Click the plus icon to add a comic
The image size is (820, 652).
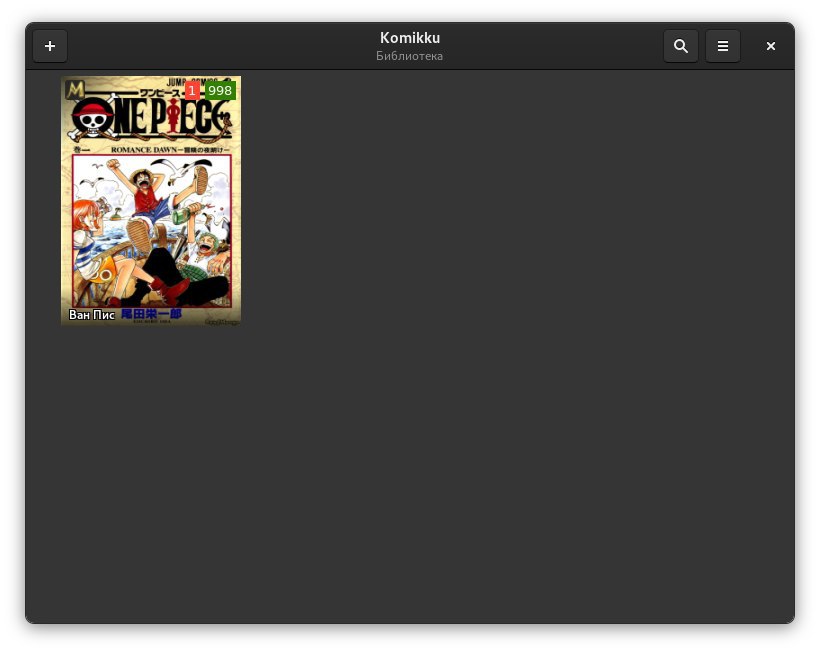click(50, 46)
